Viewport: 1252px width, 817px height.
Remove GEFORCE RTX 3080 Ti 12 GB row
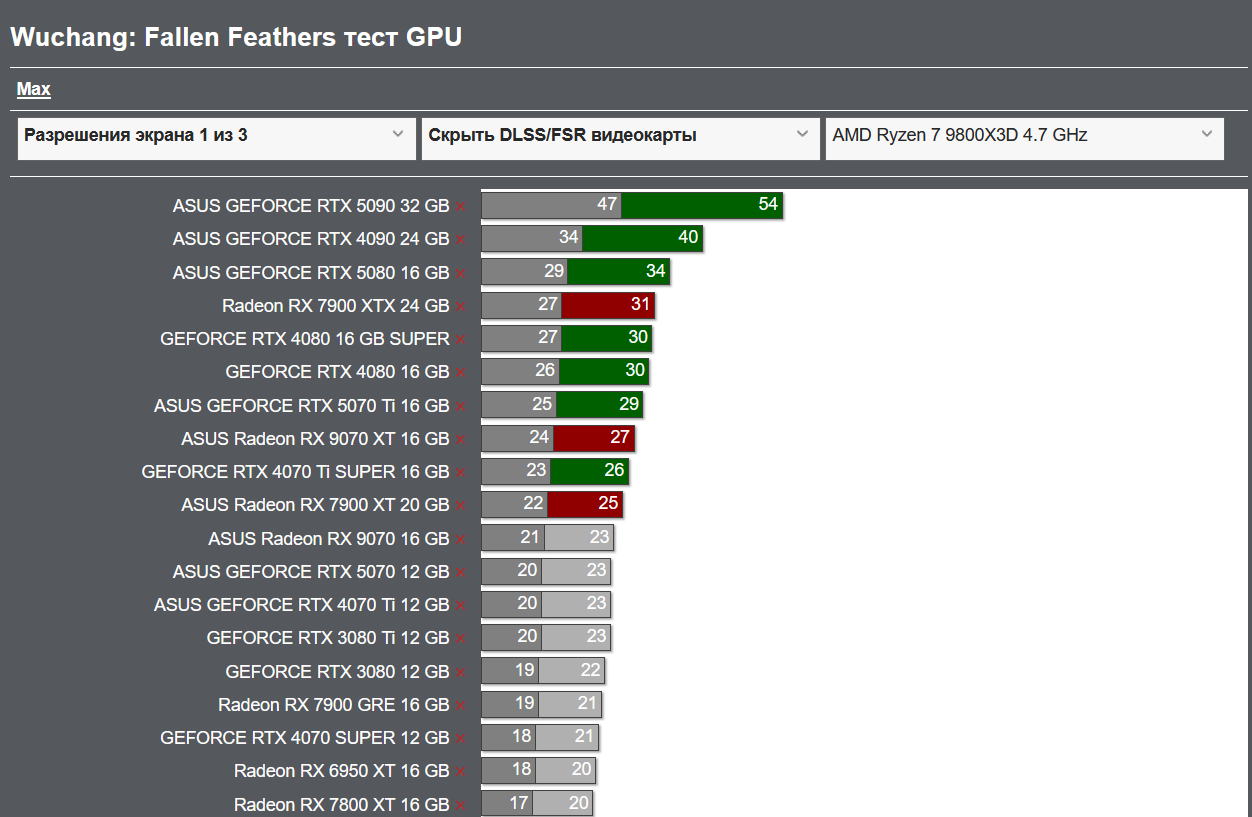pos(460,638)
